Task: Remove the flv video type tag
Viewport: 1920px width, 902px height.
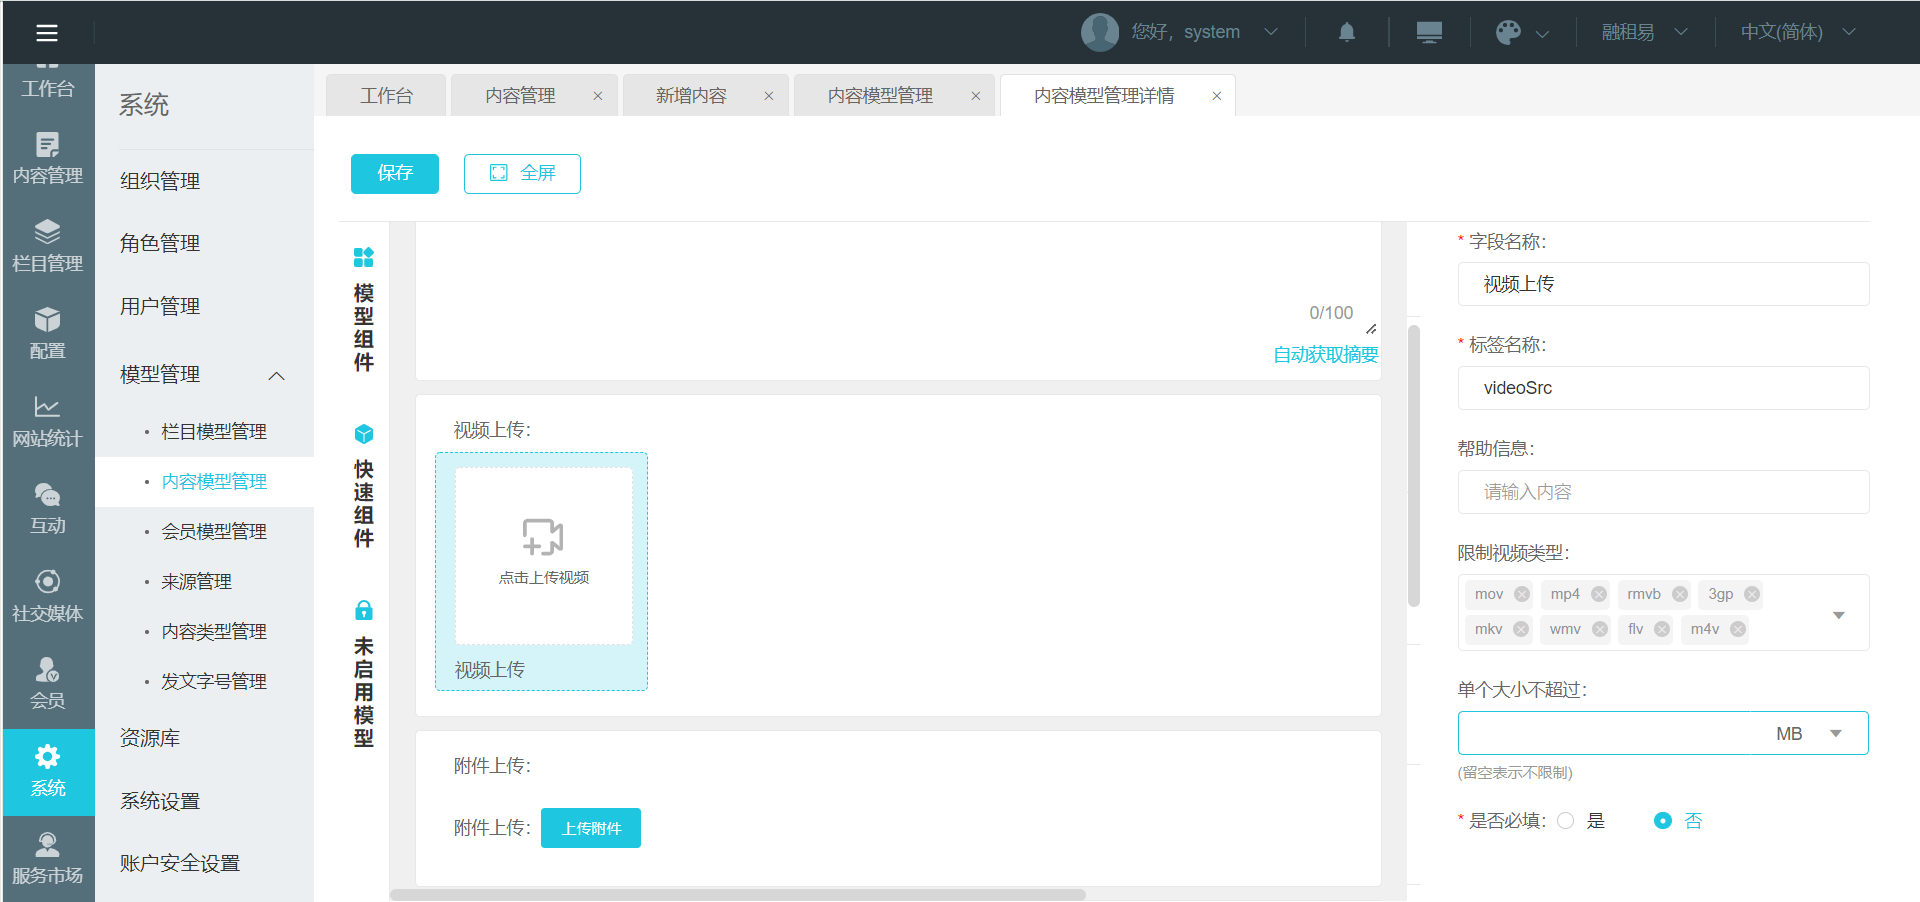Action: 1662,629
